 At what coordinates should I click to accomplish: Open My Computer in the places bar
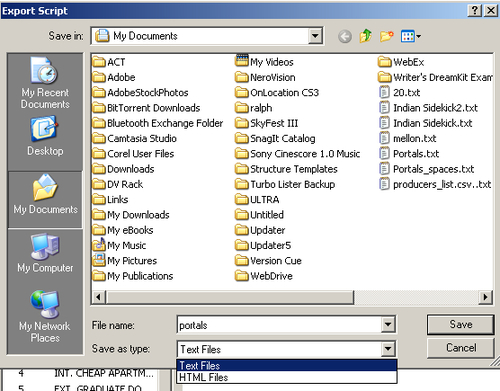[x=45, y=253]
